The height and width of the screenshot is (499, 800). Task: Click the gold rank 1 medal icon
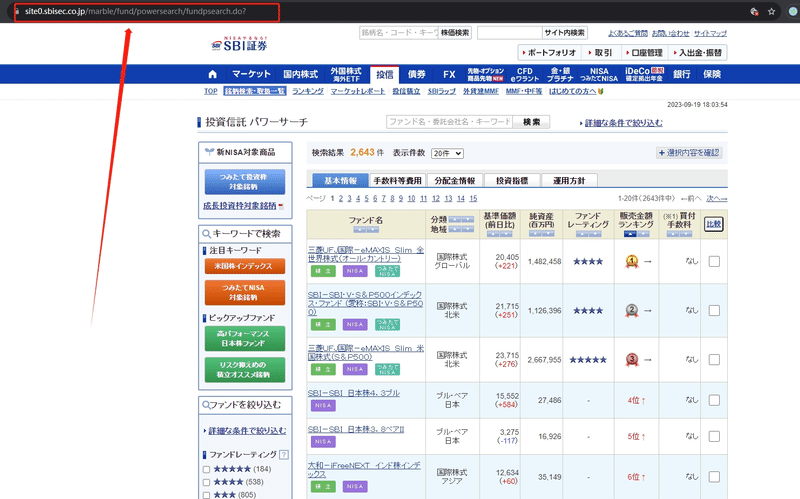tap(632, 262)
